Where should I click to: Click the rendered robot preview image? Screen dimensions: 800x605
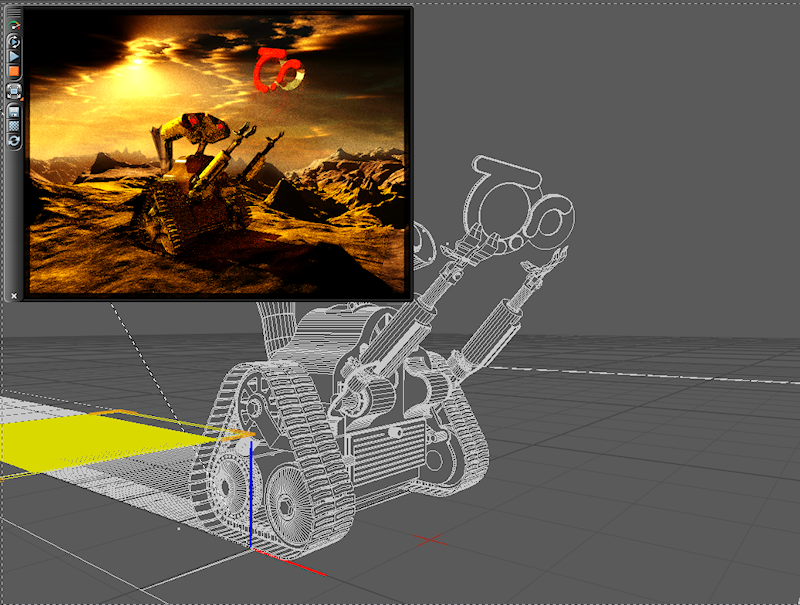point(217,153)
